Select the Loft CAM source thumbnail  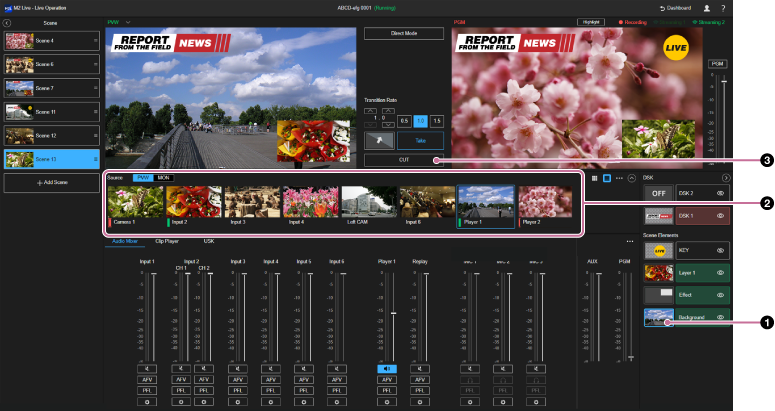(369, 201)
